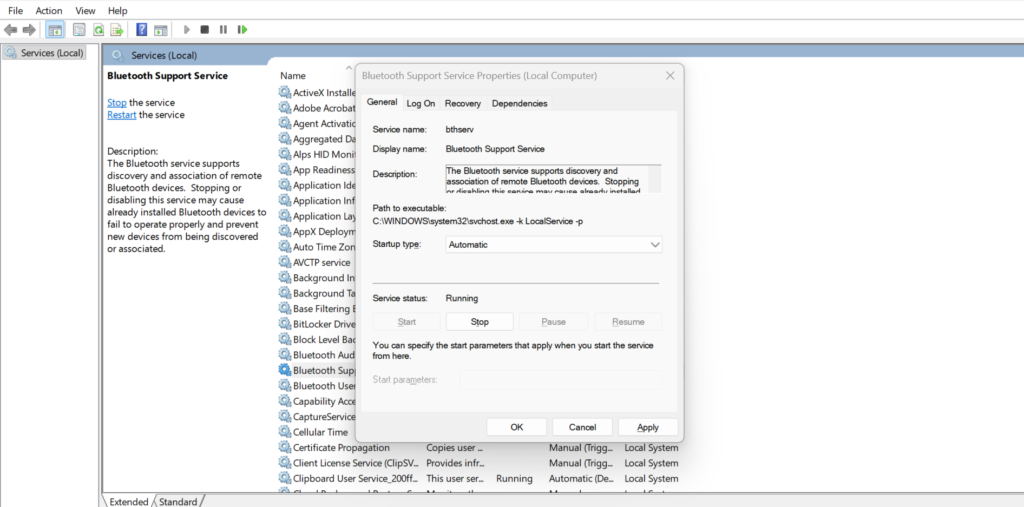This screenshot has width=1024, height=507.
Task: Select the Bluetooth User service name
Action: pyautogui.click(x=324, y=385)
